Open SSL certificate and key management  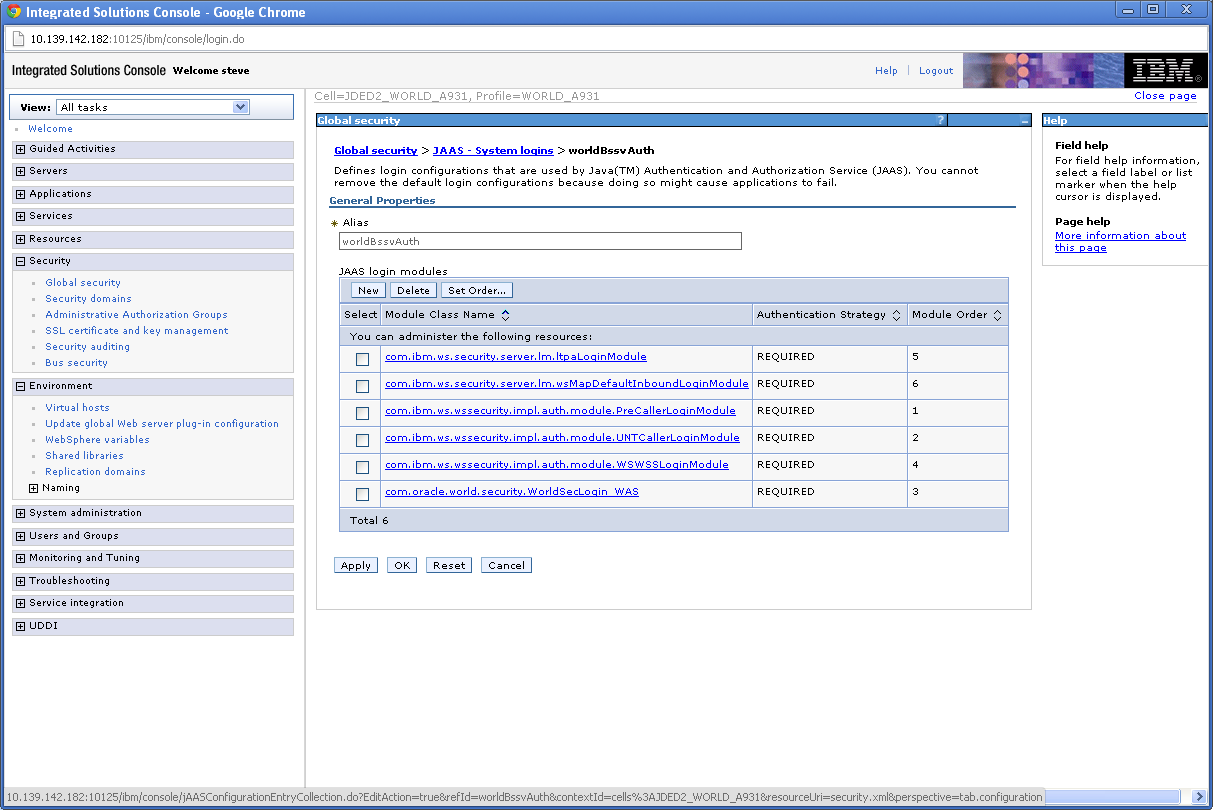tap(136, 331)
